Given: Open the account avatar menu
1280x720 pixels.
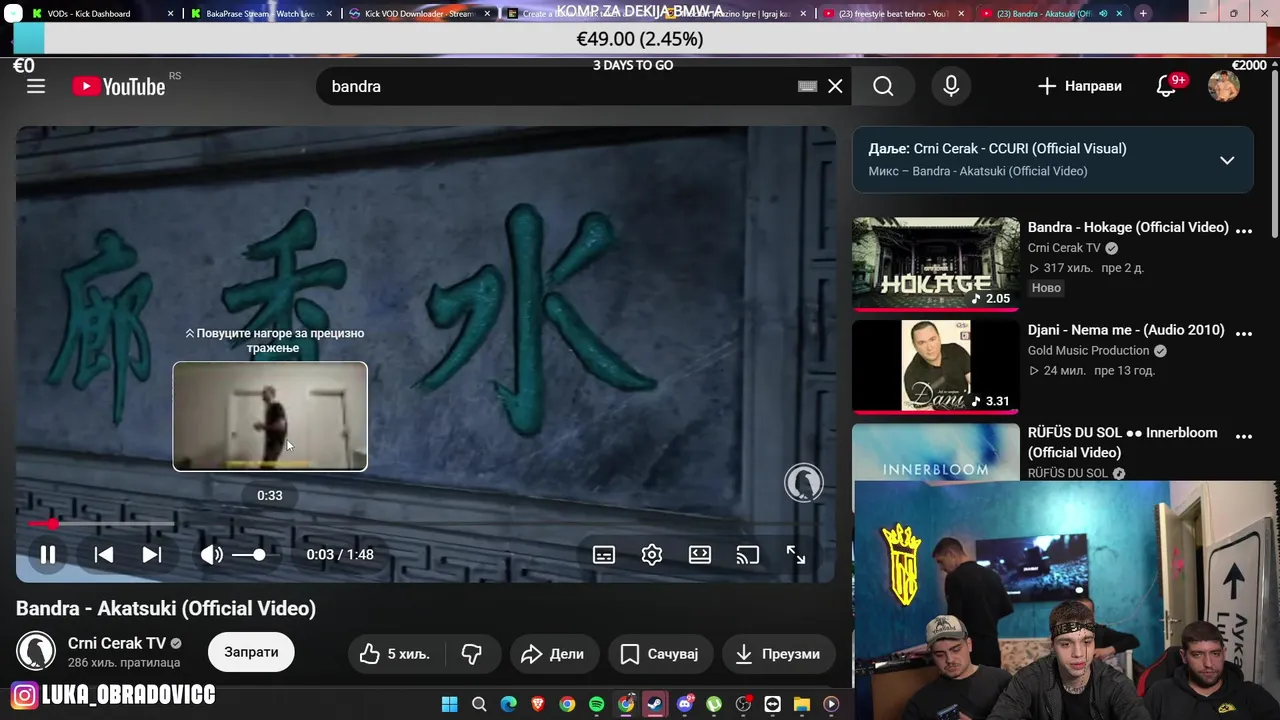Looking at the screenshot, I should (x=1224, y=86).
